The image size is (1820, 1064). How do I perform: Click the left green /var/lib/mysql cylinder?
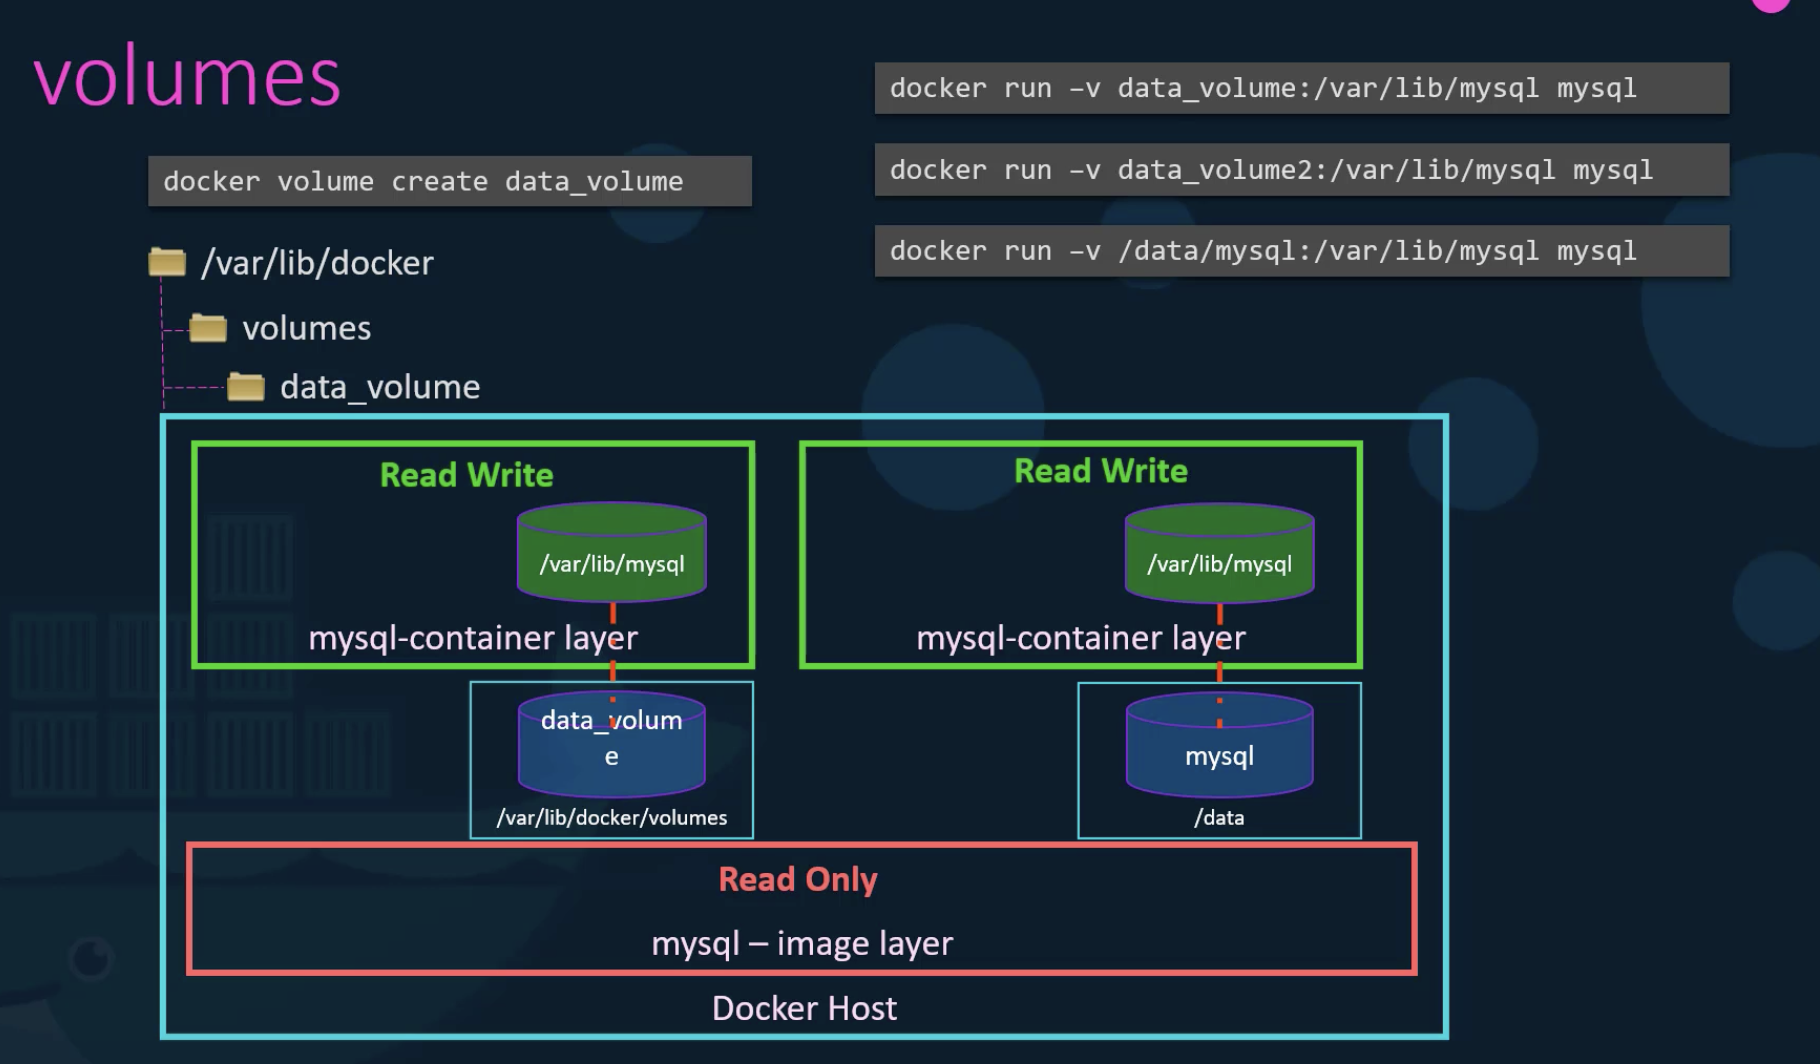tap(612, 553)
